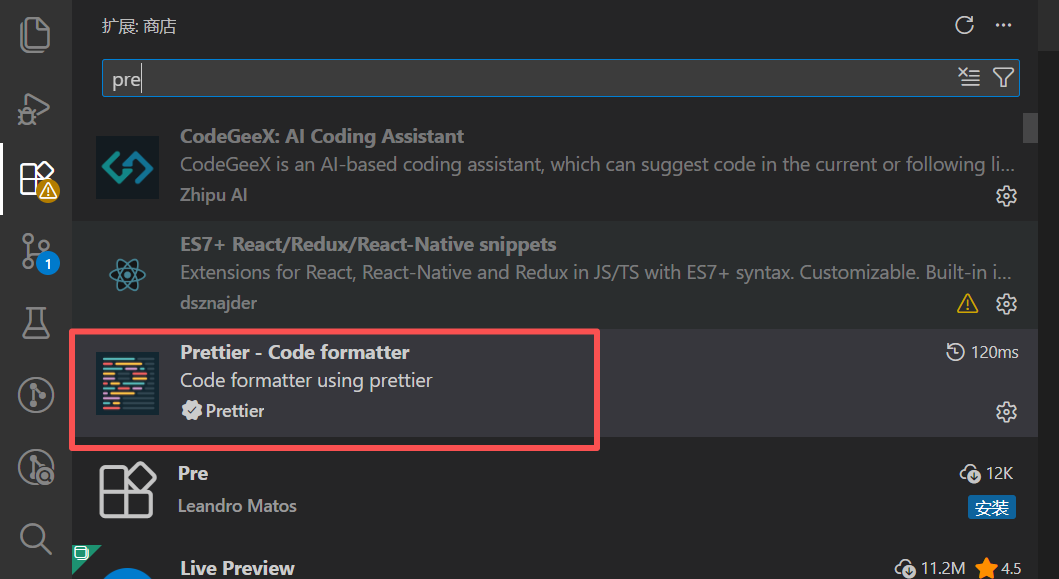Click the 4.5 star rating
The image size is (1059, 579).
(999, 568)
